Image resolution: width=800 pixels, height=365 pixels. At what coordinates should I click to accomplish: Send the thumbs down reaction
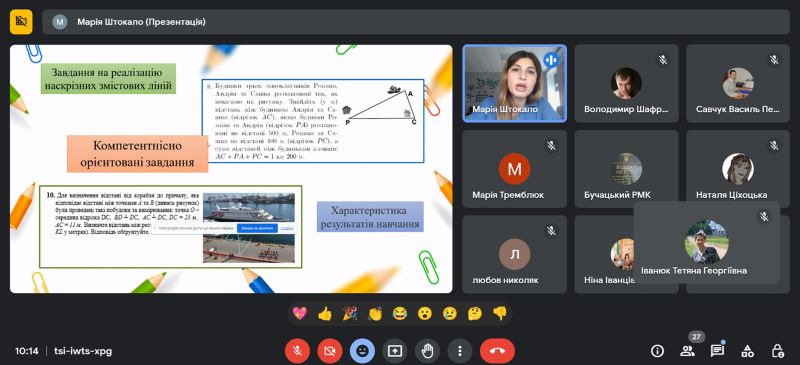point(500,313)
